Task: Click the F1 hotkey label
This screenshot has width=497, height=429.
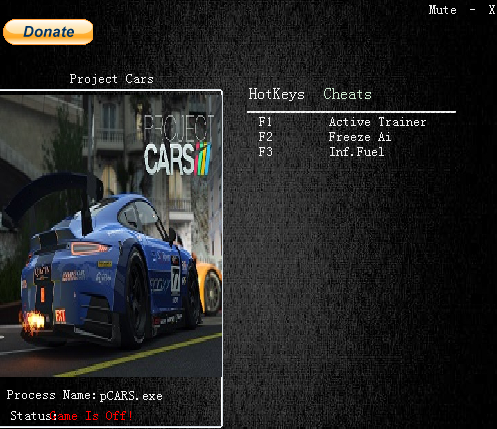Action: pyautogui.click(x=265, y=122)
